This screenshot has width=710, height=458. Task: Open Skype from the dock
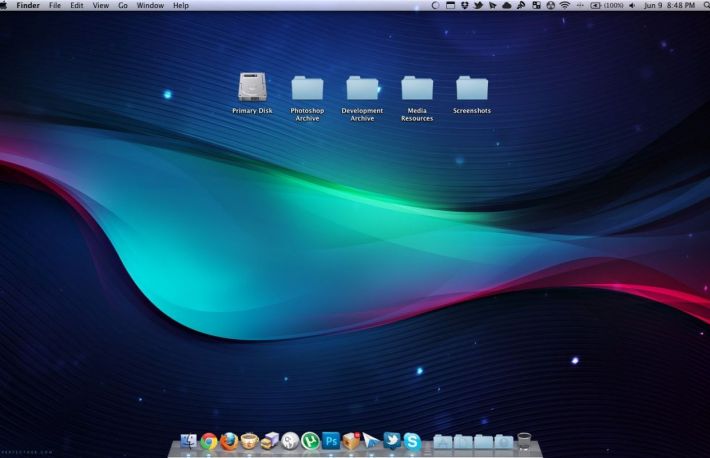coord(412,441)
